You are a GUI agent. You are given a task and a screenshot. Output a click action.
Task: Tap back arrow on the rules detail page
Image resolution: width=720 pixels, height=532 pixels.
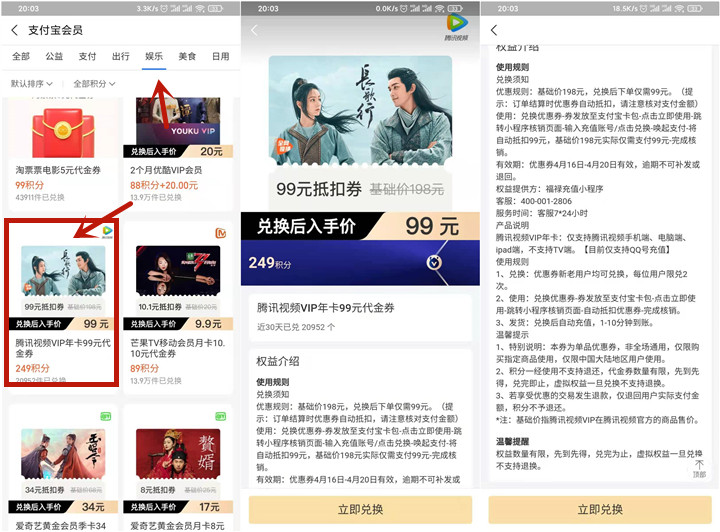coord(494,30)
